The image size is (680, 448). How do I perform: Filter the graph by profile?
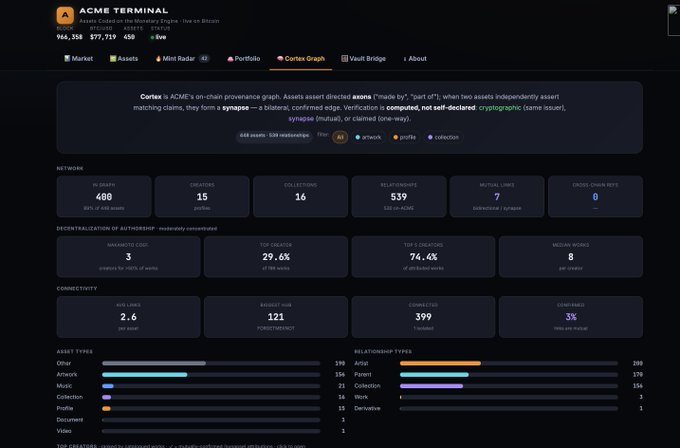404,137
